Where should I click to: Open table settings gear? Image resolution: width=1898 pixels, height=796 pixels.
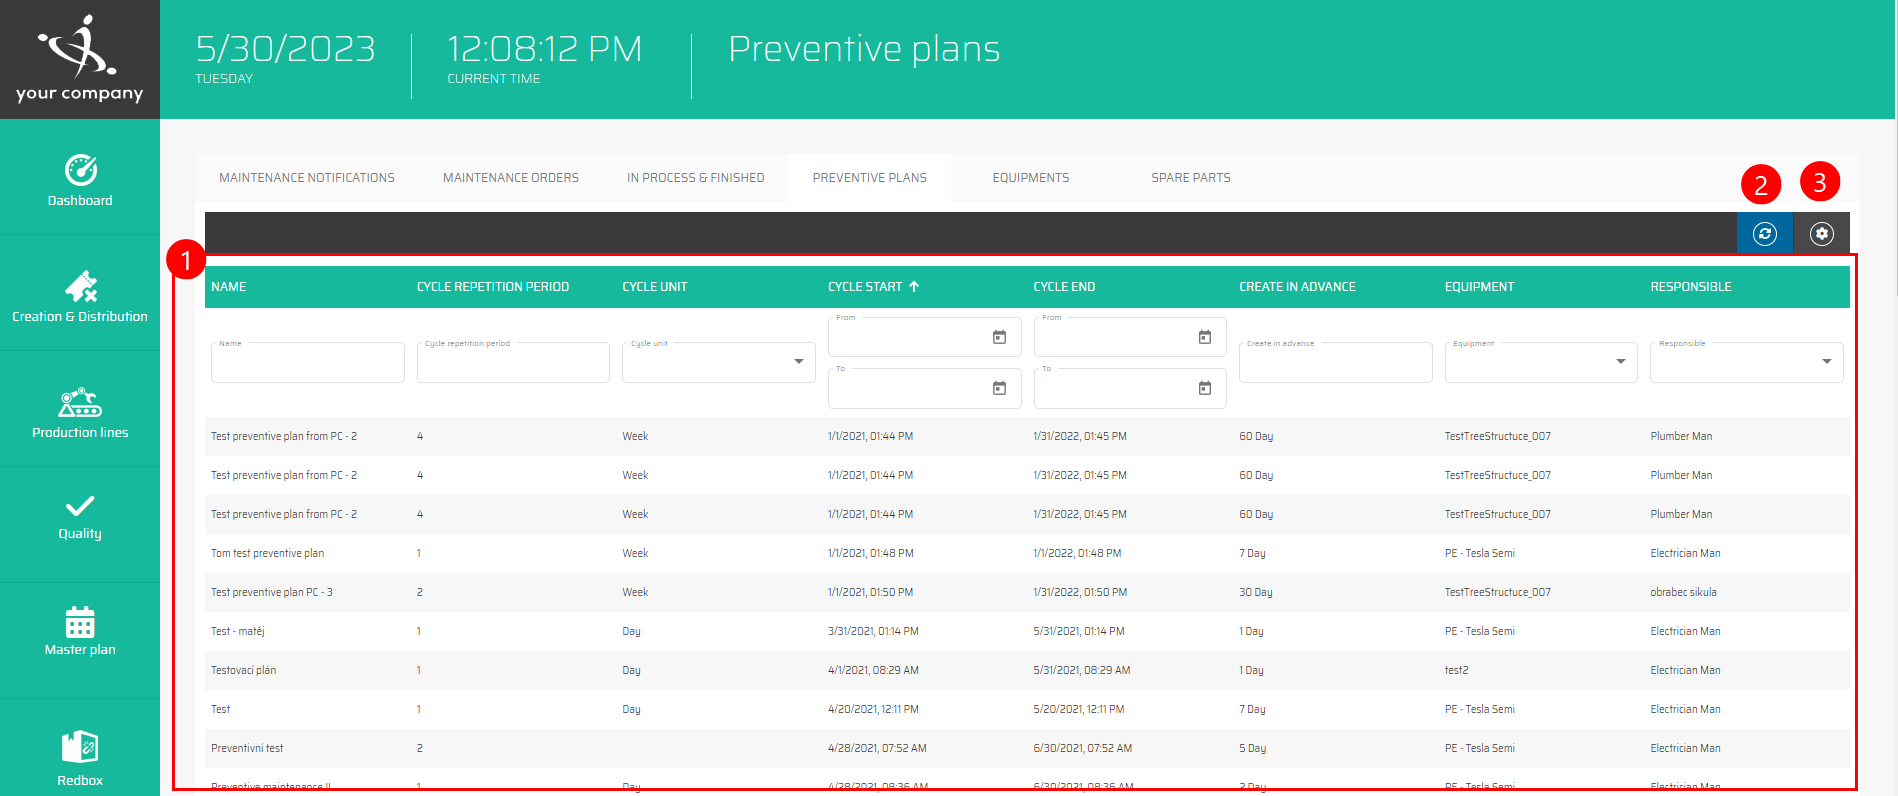(1822, 234)
